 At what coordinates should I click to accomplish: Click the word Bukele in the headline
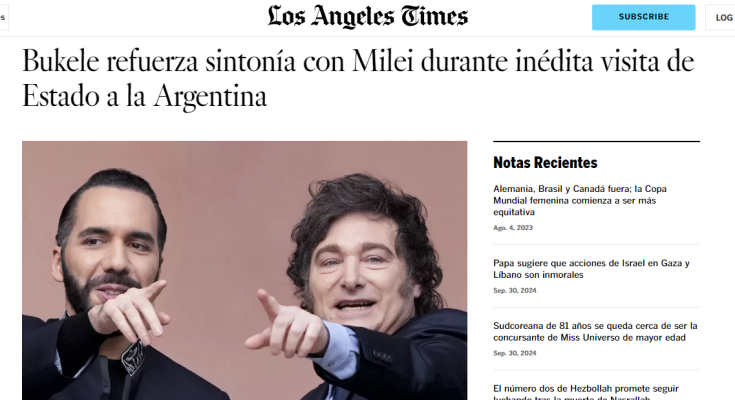click(x=60, y=61)
